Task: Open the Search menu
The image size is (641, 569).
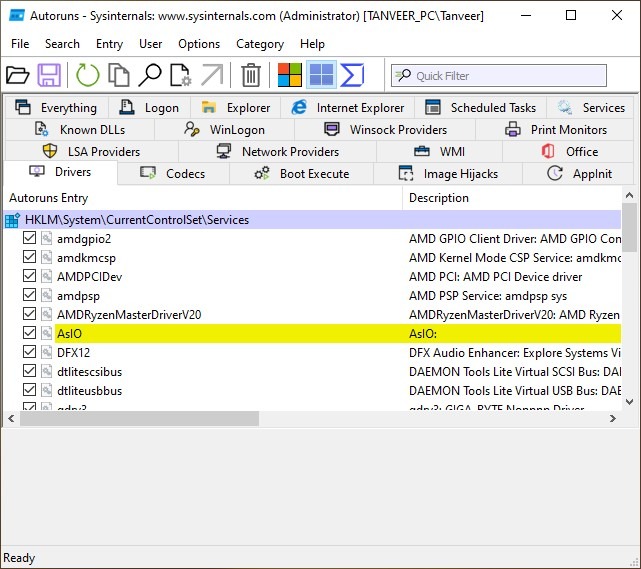Action: [62, 44]
